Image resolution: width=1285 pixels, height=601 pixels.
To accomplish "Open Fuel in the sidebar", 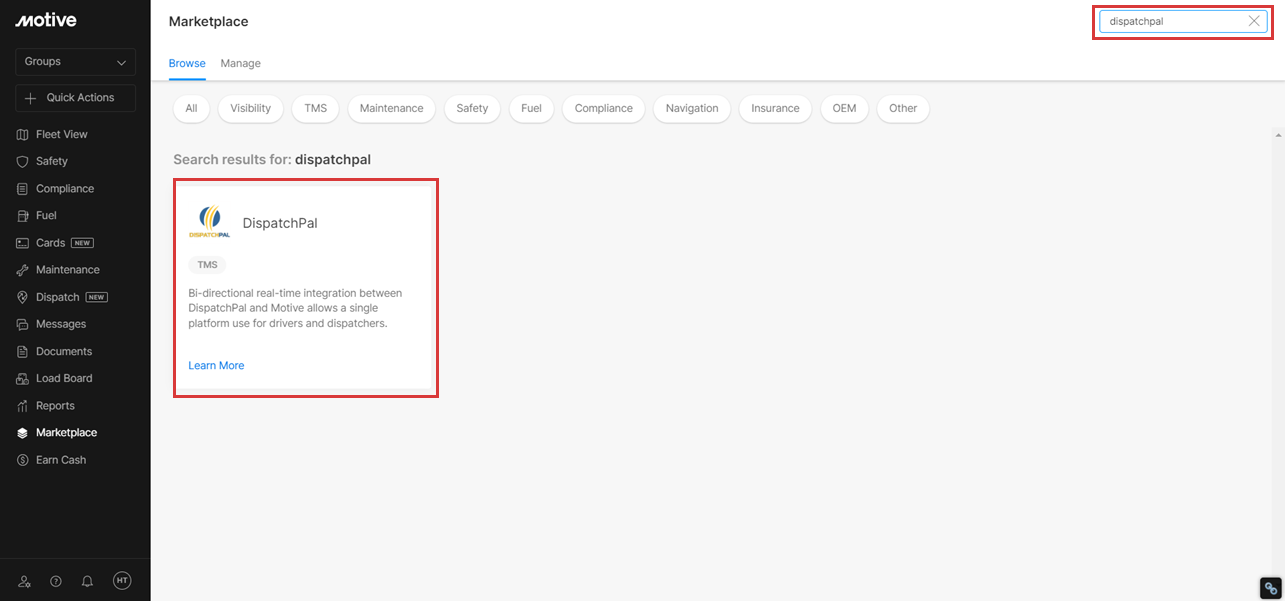I will pos(46,216).
